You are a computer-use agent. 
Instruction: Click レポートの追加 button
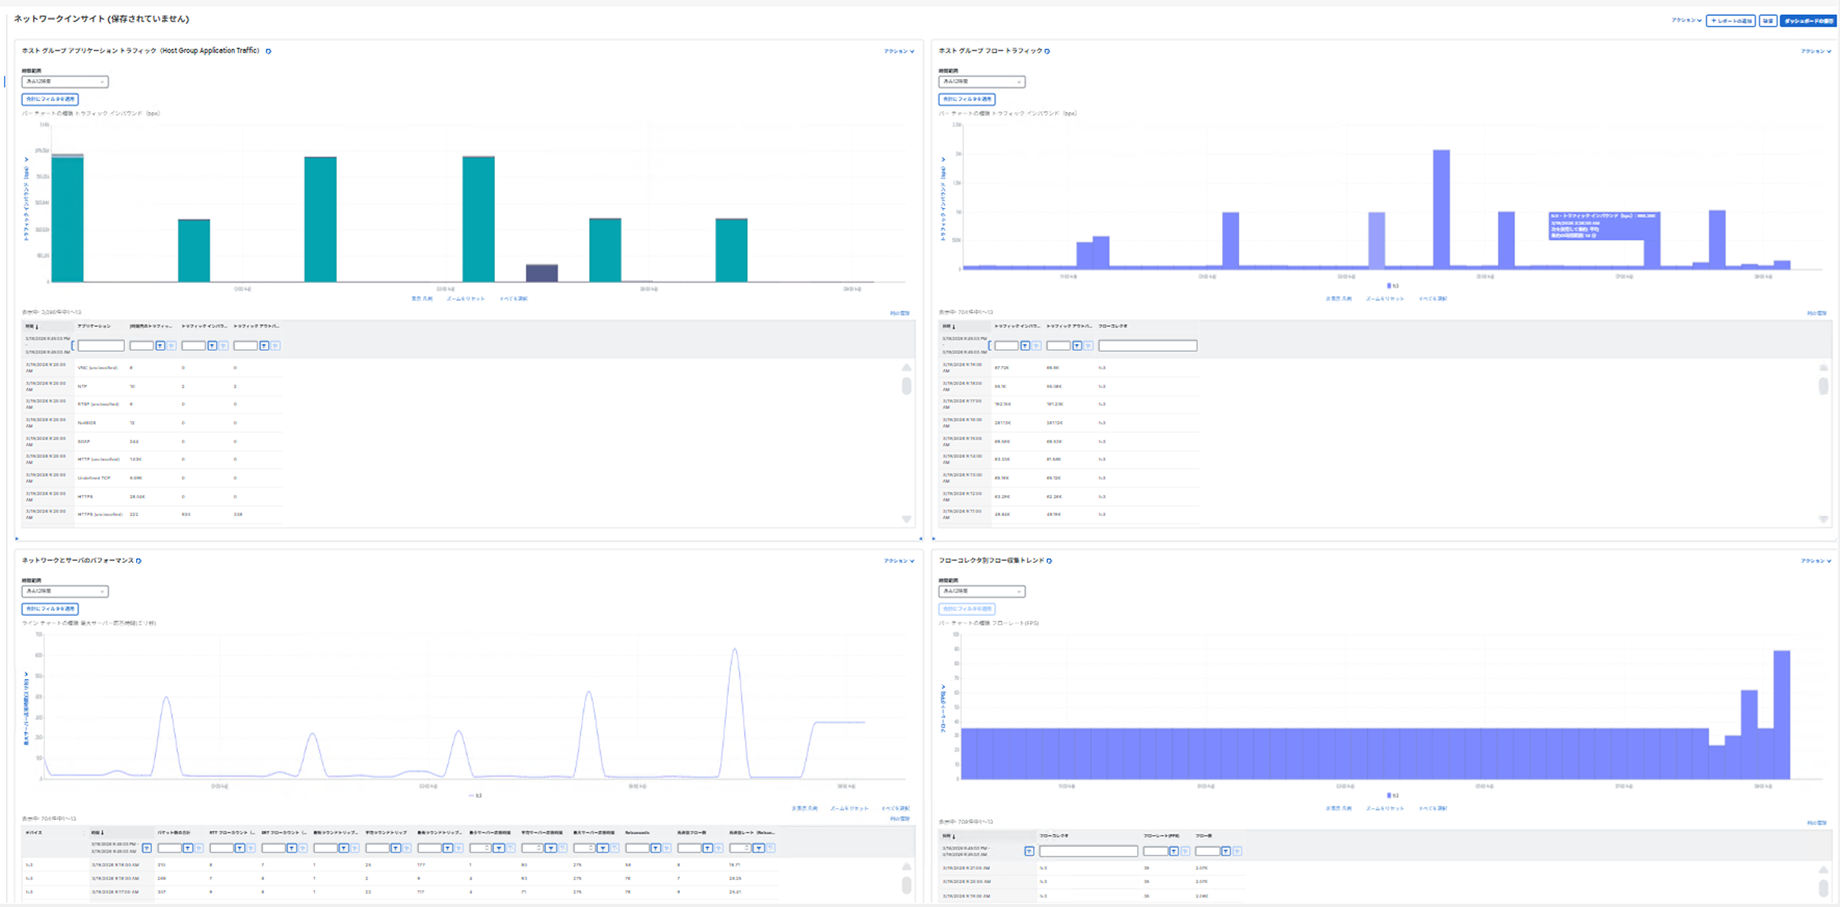click(x=1731, y=20)
